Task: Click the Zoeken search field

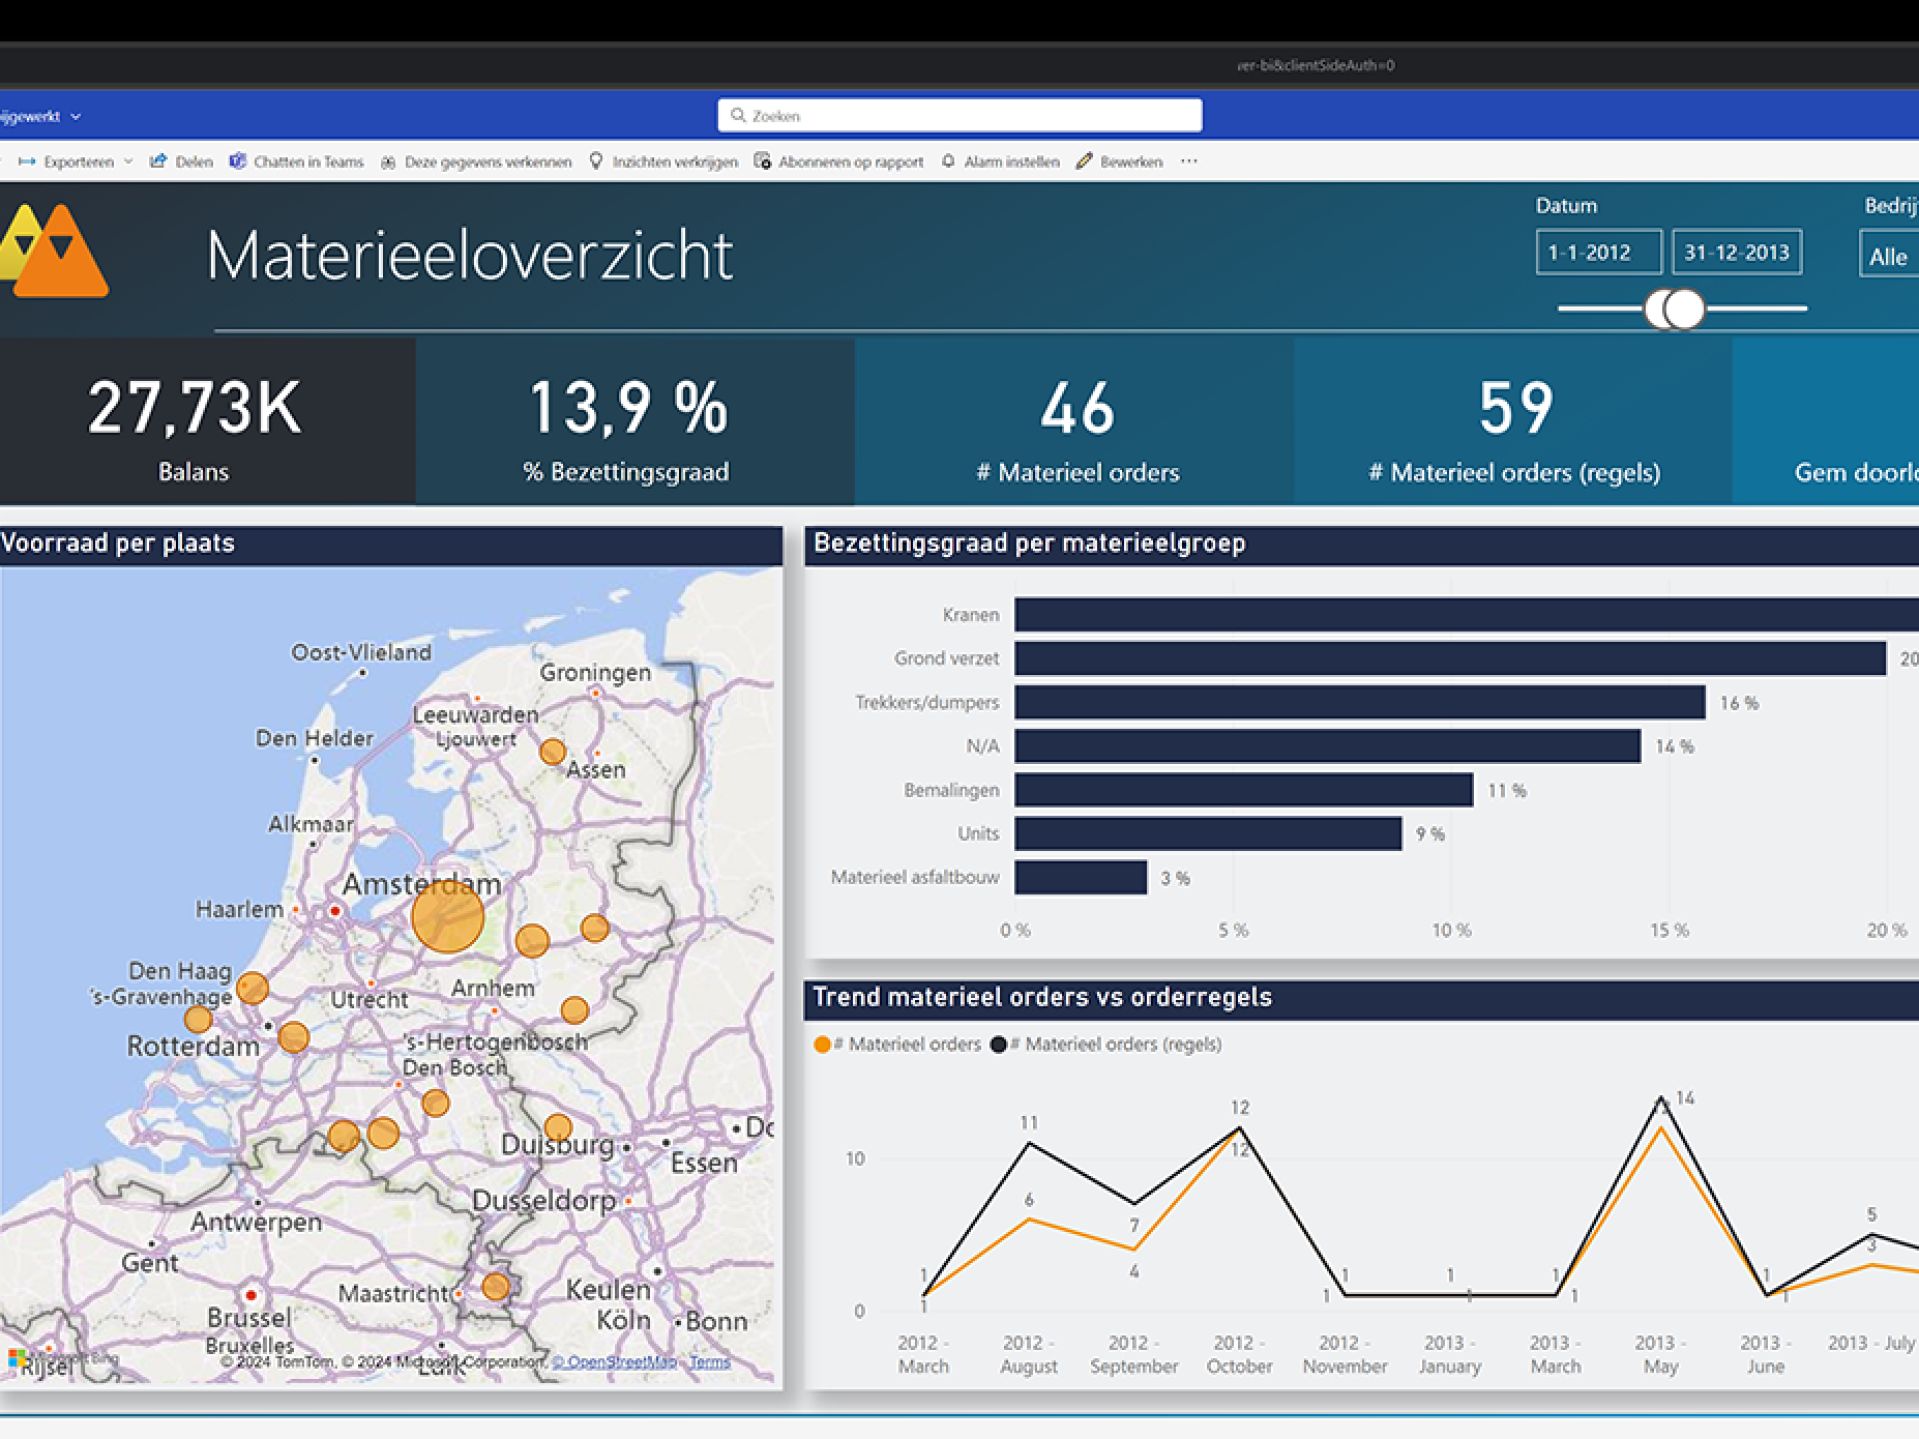Action: pos(959,116)
